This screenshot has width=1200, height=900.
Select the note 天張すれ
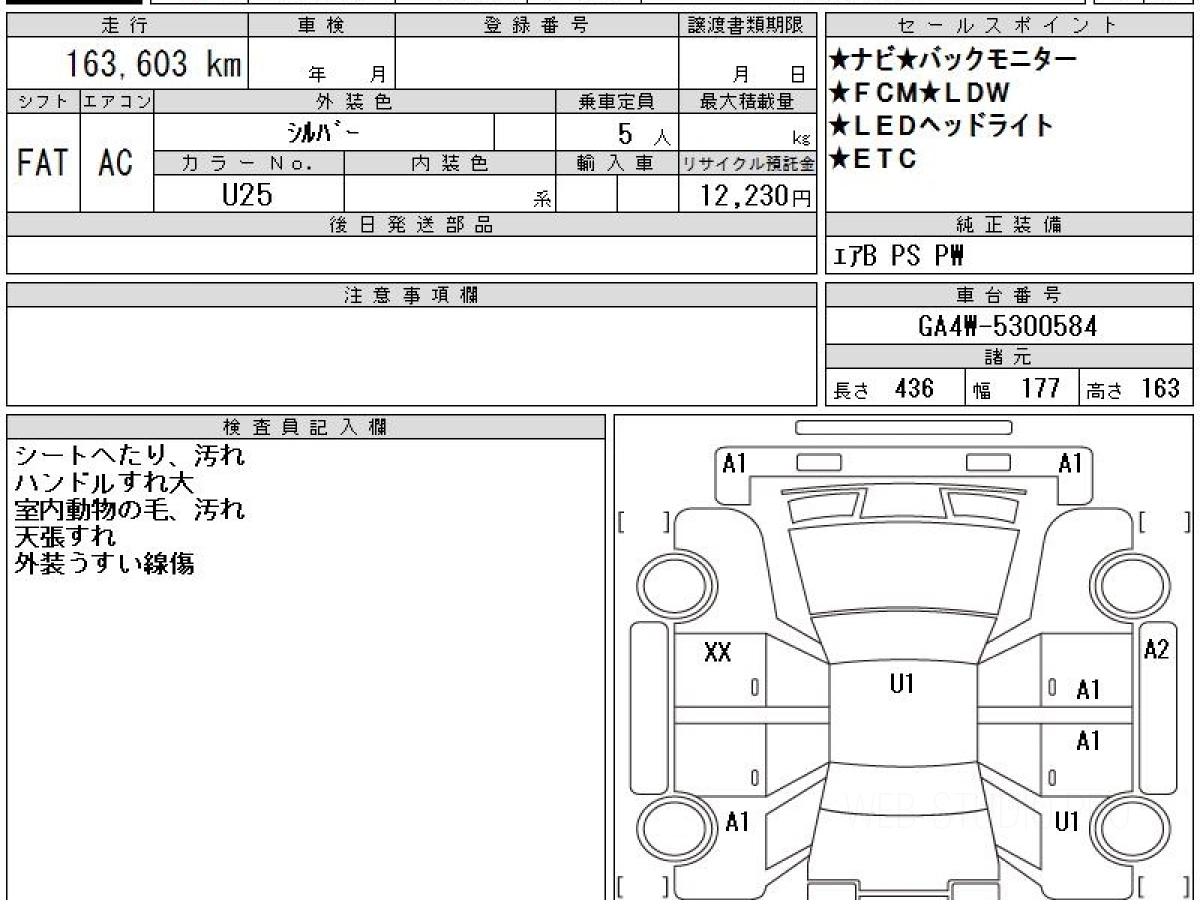point(65,537)
